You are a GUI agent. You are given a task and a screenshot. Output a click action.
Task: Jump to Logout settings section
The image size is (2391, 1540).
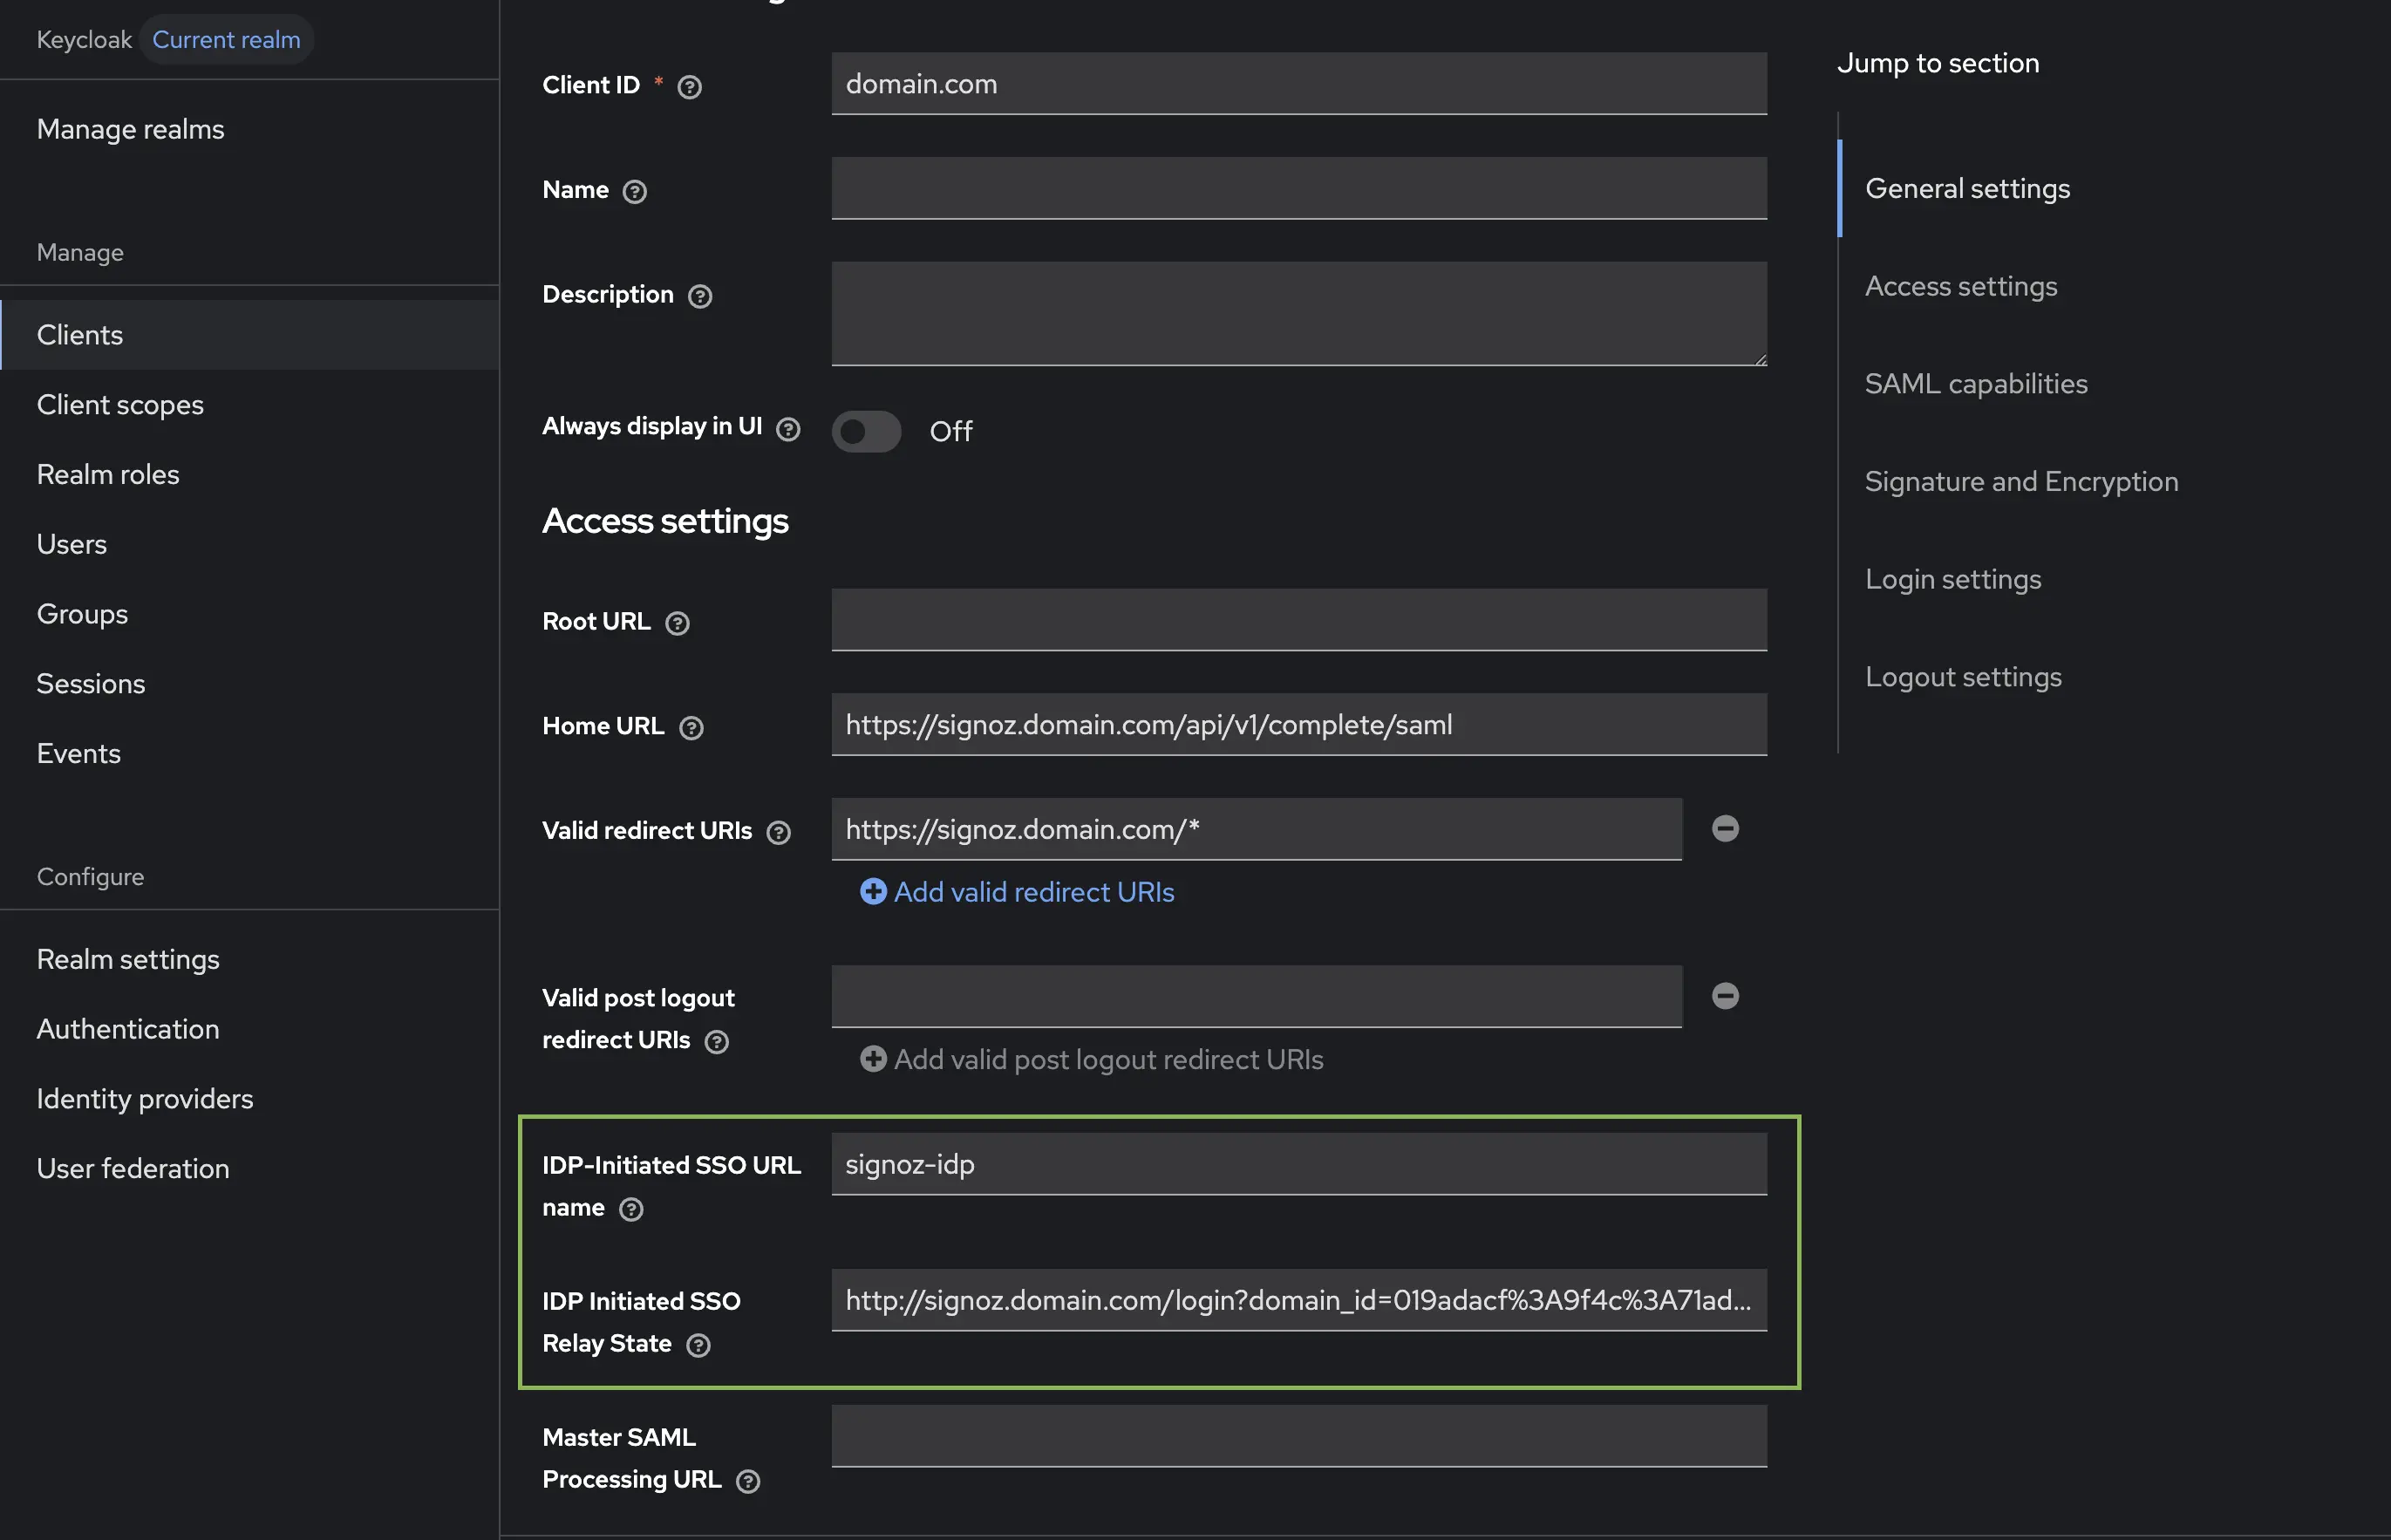tap(1963, 677)
